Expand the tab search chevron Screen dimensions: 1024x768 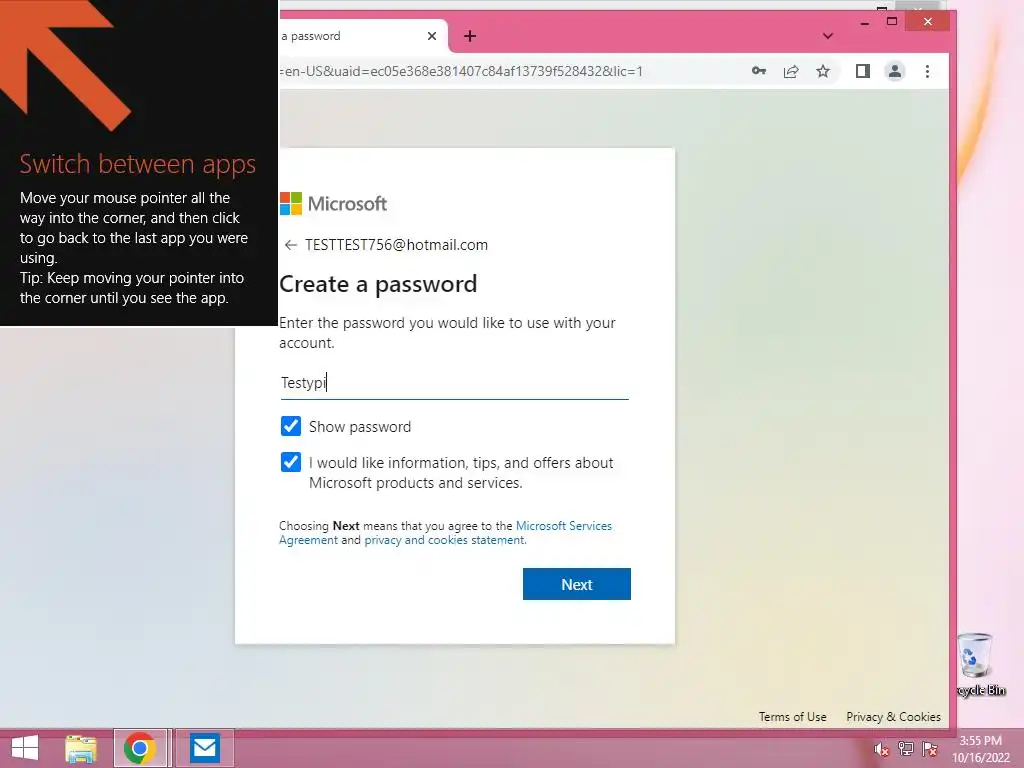[x=828, y=36]
